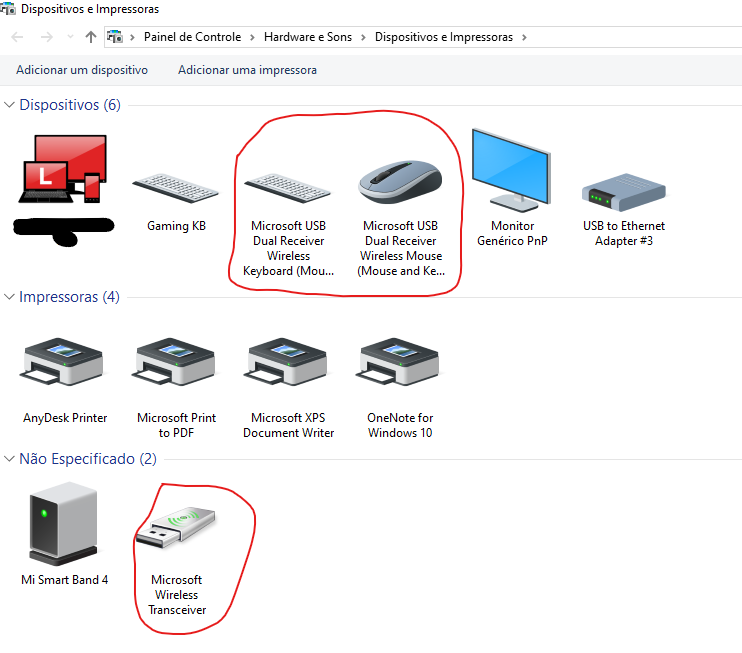Navigate to Painel de Controle breadcrumb
Image resolution: width=742 pixels, height=653 pixels.
193,37
